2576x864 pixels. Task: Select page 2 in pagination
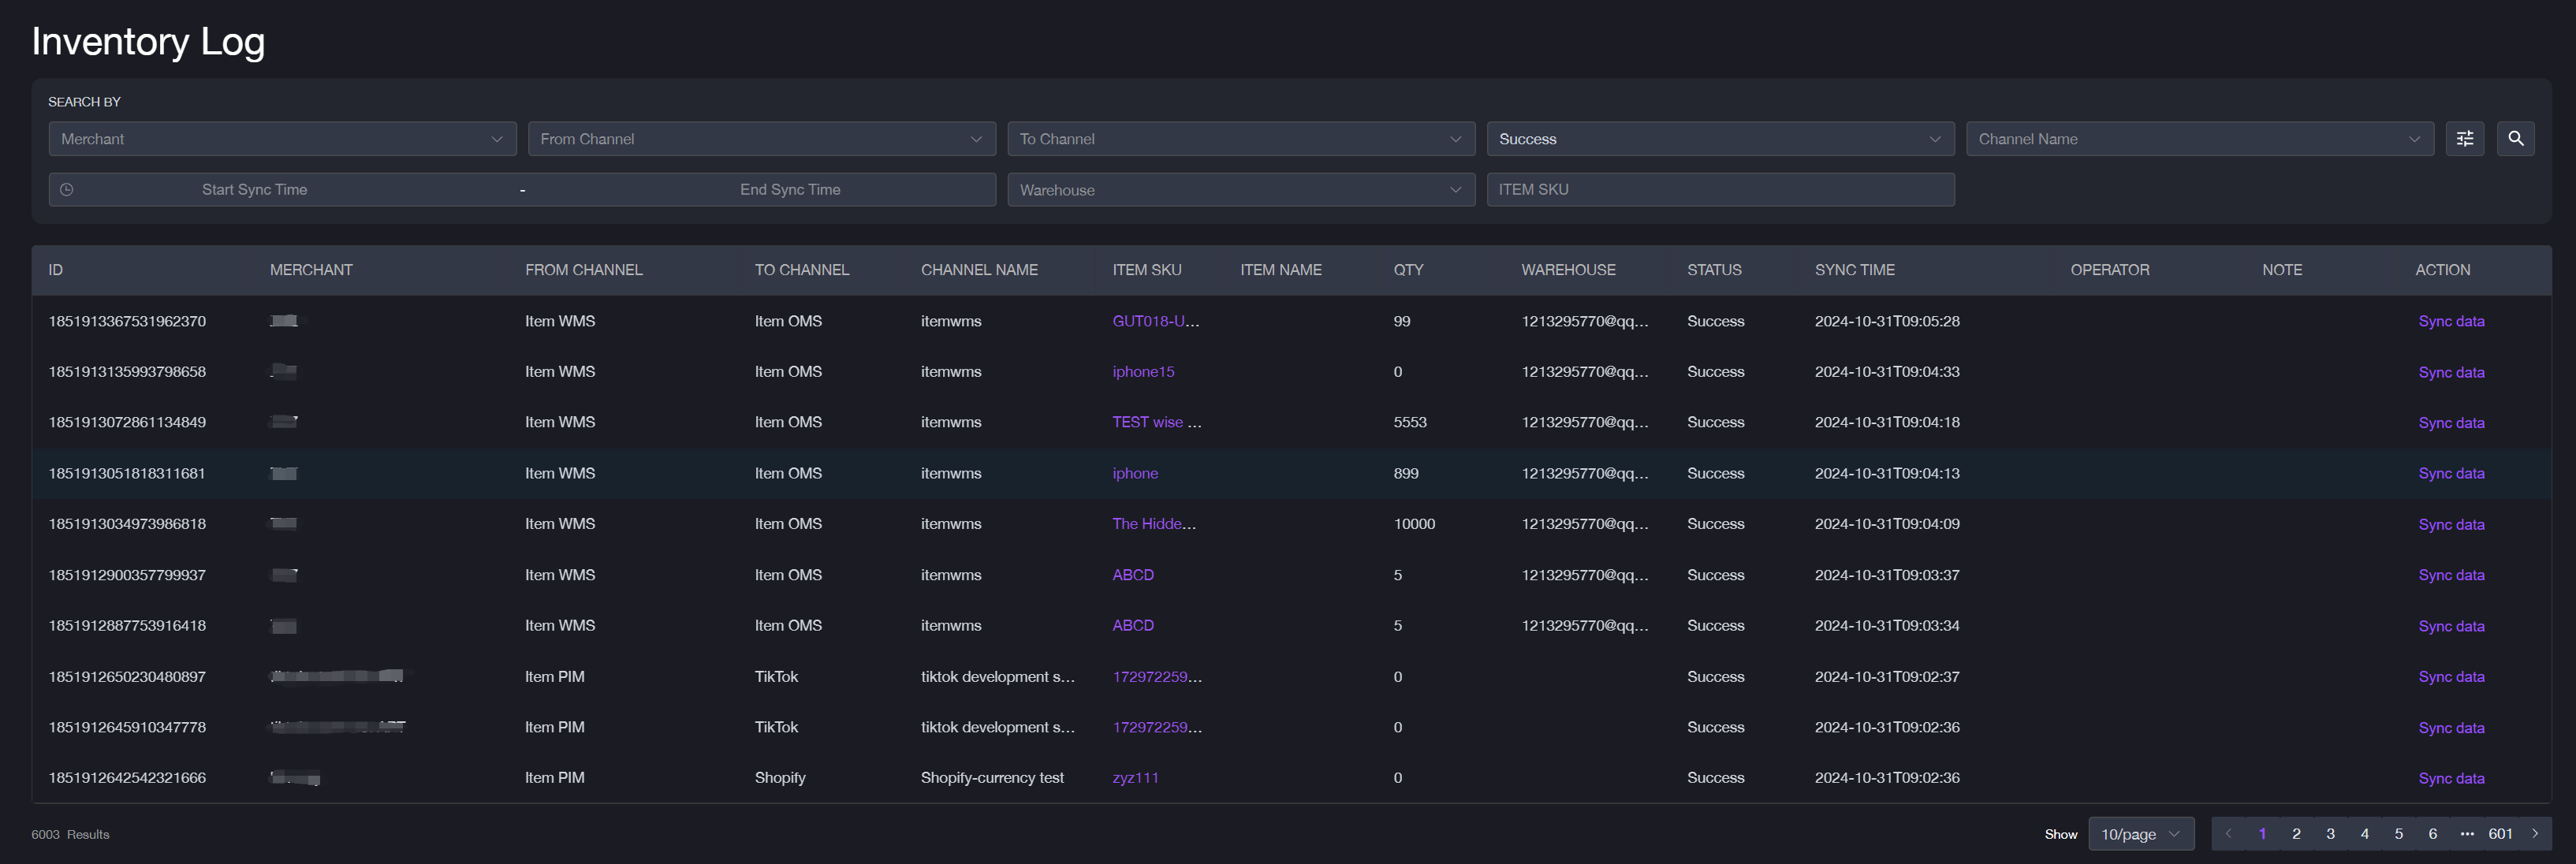(2296, 833)
